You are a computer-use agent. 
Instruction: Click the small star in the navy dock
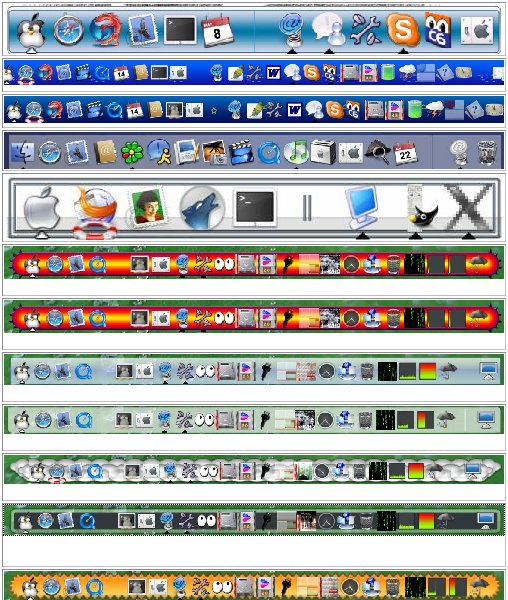coord(214,111)
